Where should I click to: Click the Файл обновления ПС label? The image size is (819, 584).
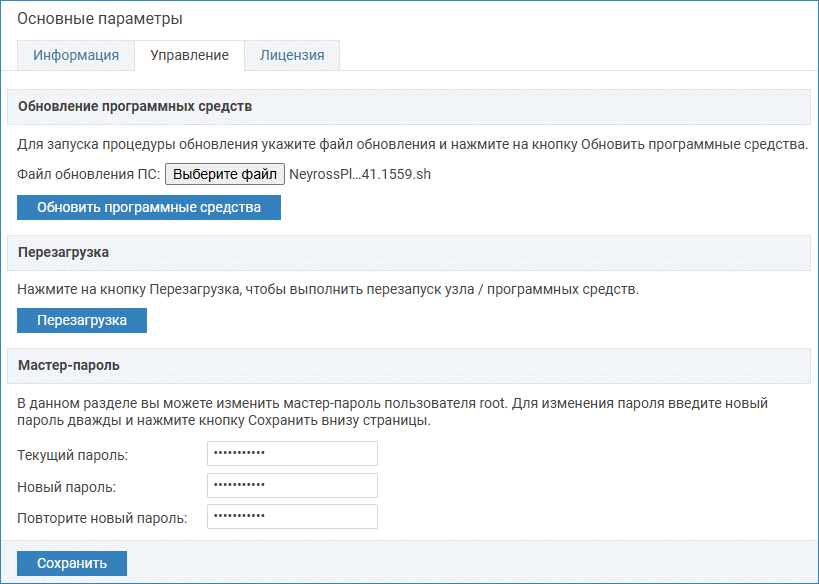click(x=88, y=174)
